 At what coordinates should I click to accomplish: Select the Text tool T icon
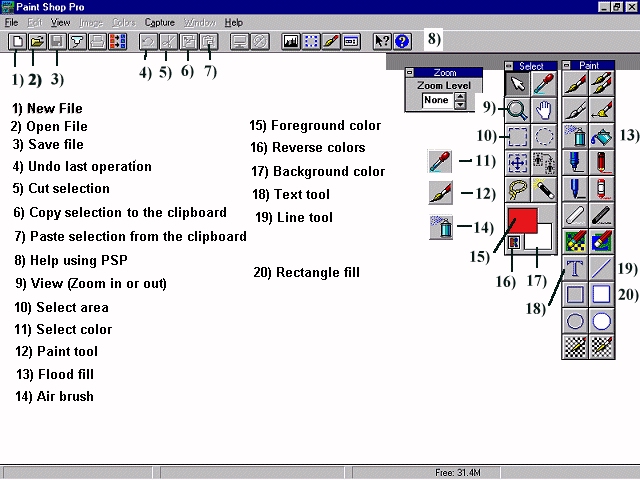point(575,268)
